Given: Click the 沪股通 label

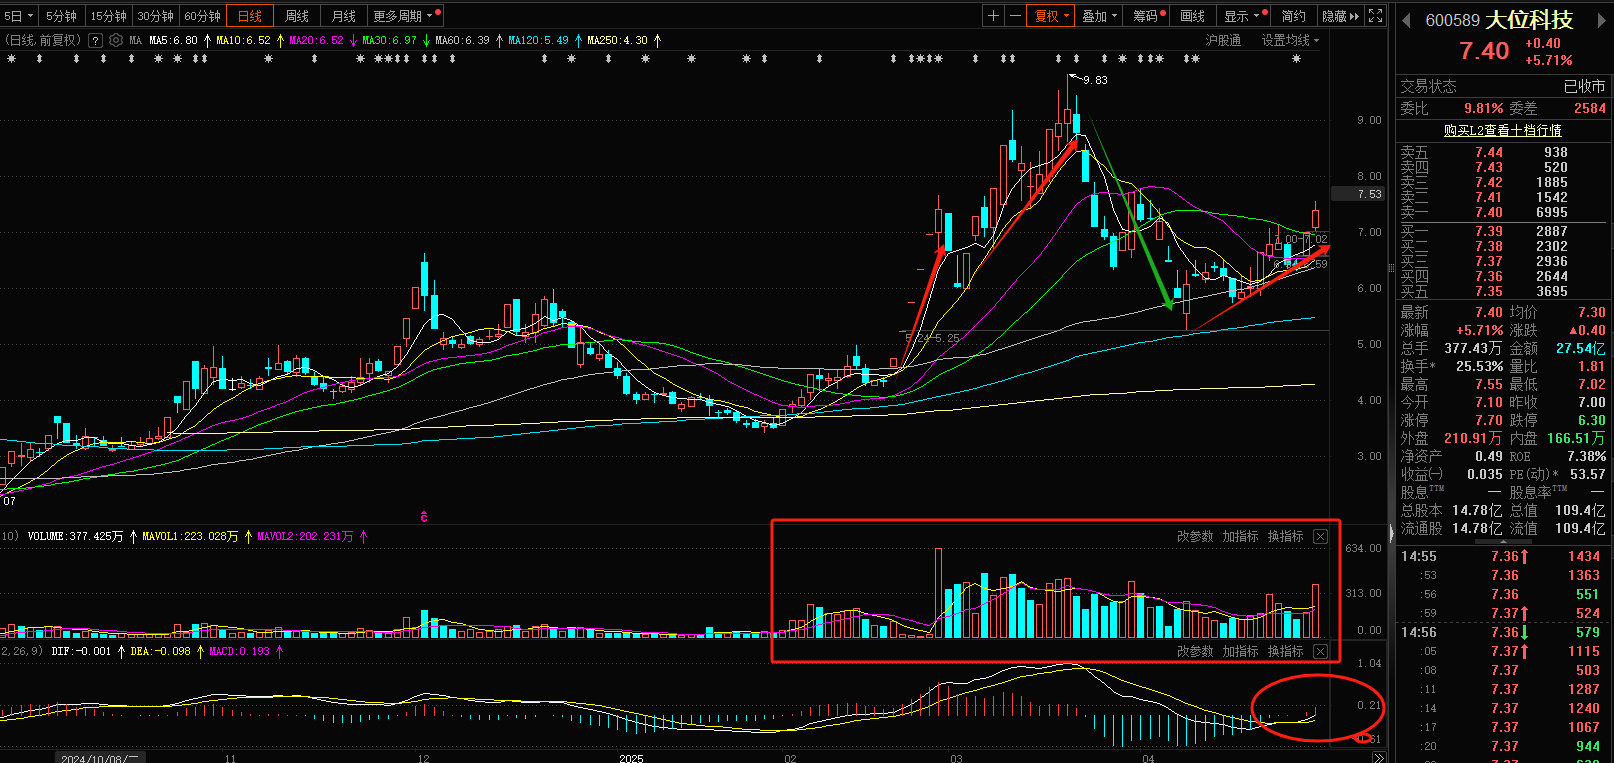Looking at the screenshot, I should tap(1223, 41).
